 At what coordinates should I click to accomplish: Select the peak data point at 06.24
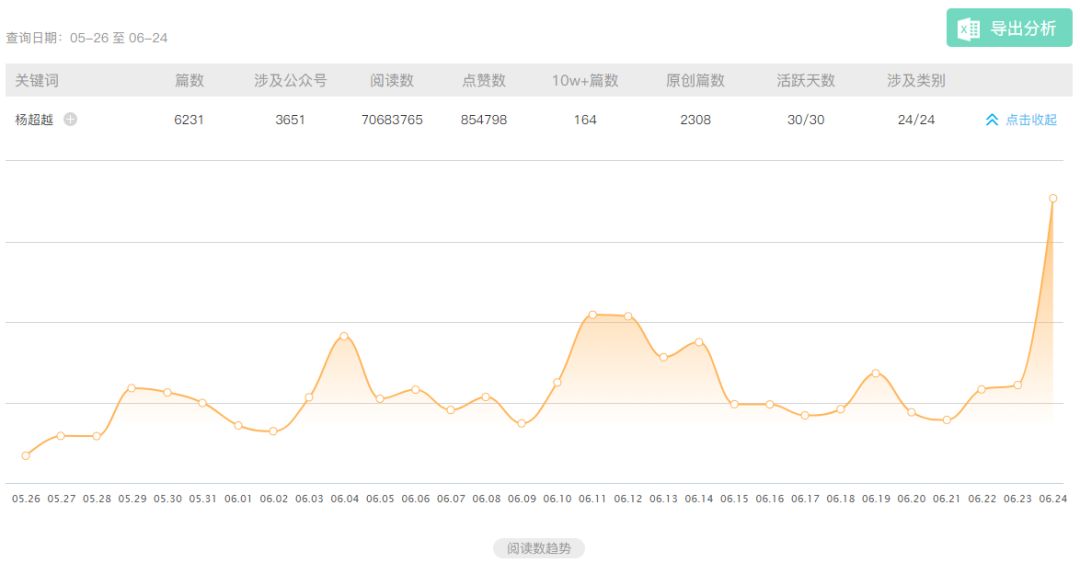coord(1053,198)
